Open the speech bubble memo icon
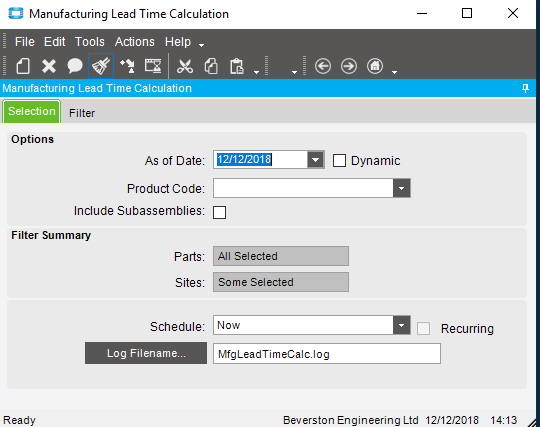This screenshot has height=427, width=540. pyautogui.click(x=75, y=66)
